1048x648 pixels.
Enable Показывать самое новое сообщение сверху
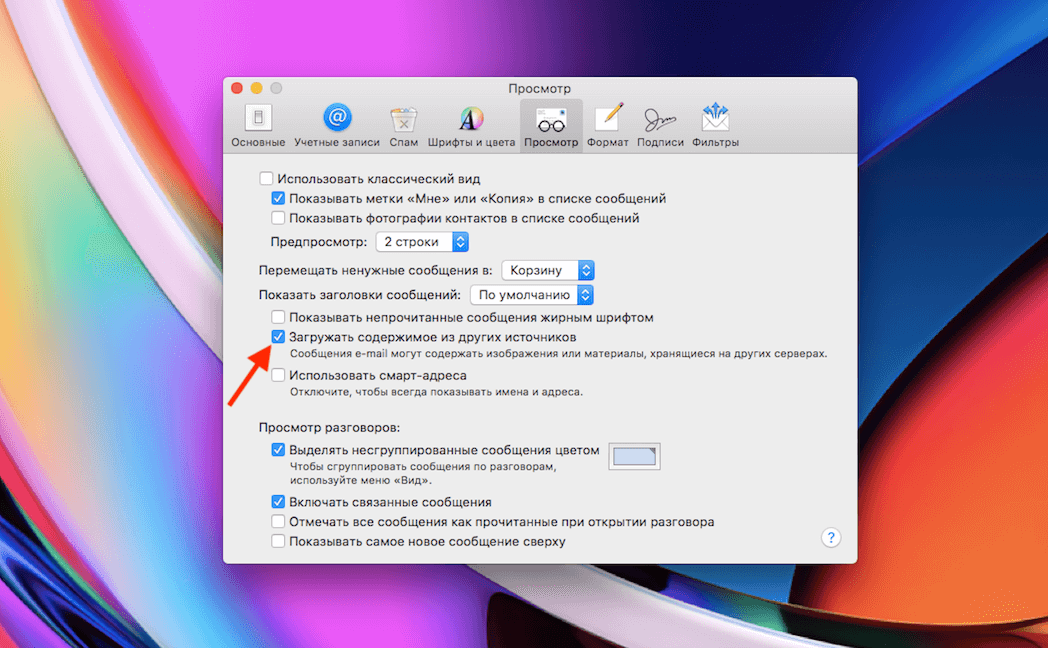279,541
